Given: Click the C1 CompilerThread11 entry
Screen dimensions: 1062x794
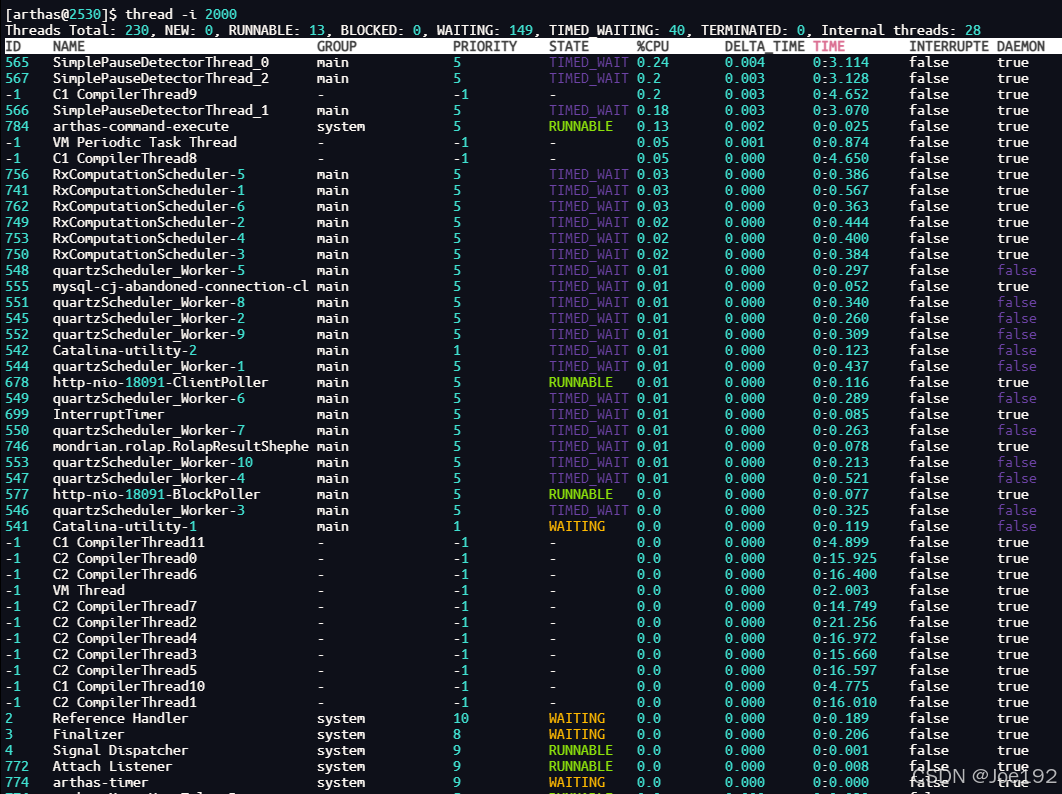Looking at the screenshot, I should (x=129, y=543).
